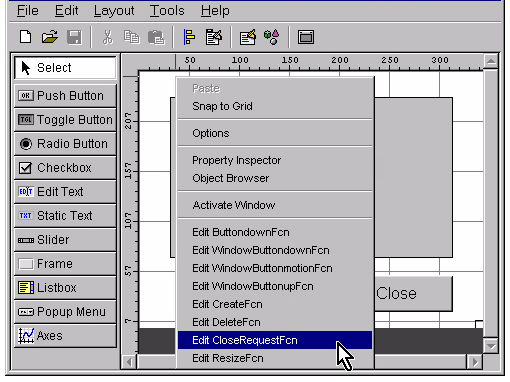Activate the figure with the window icon
The height and width of the screenshot is (382, 510).
(x=306, y=37)
